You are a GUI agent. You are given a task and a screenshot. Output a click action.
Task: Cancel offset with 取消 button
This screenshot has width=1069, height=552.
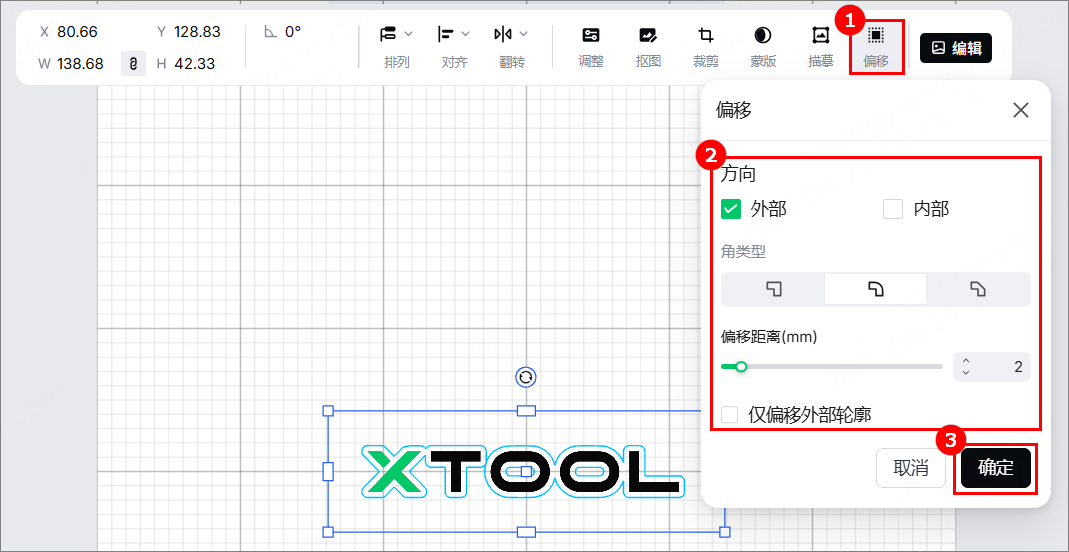(x=911, y=468)
